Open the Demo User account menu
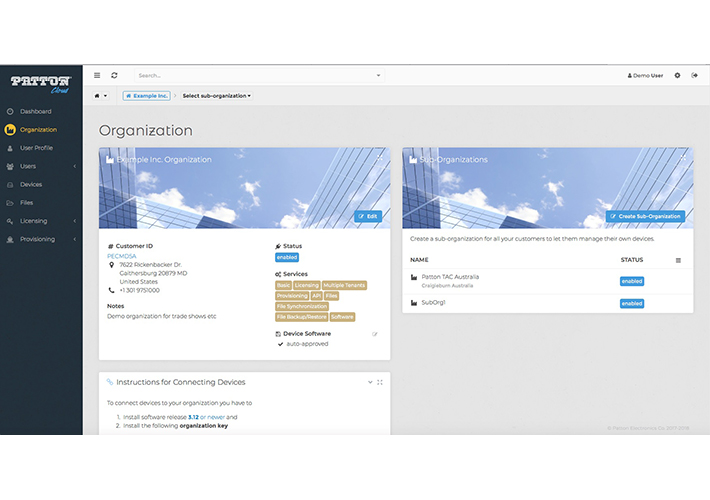Image resolution: width=710 pixels, height=500 pixels. [x=645, y=76]
